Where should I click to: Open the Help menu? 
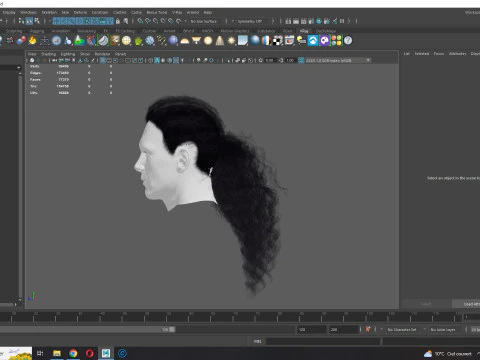tap(208, 12)
